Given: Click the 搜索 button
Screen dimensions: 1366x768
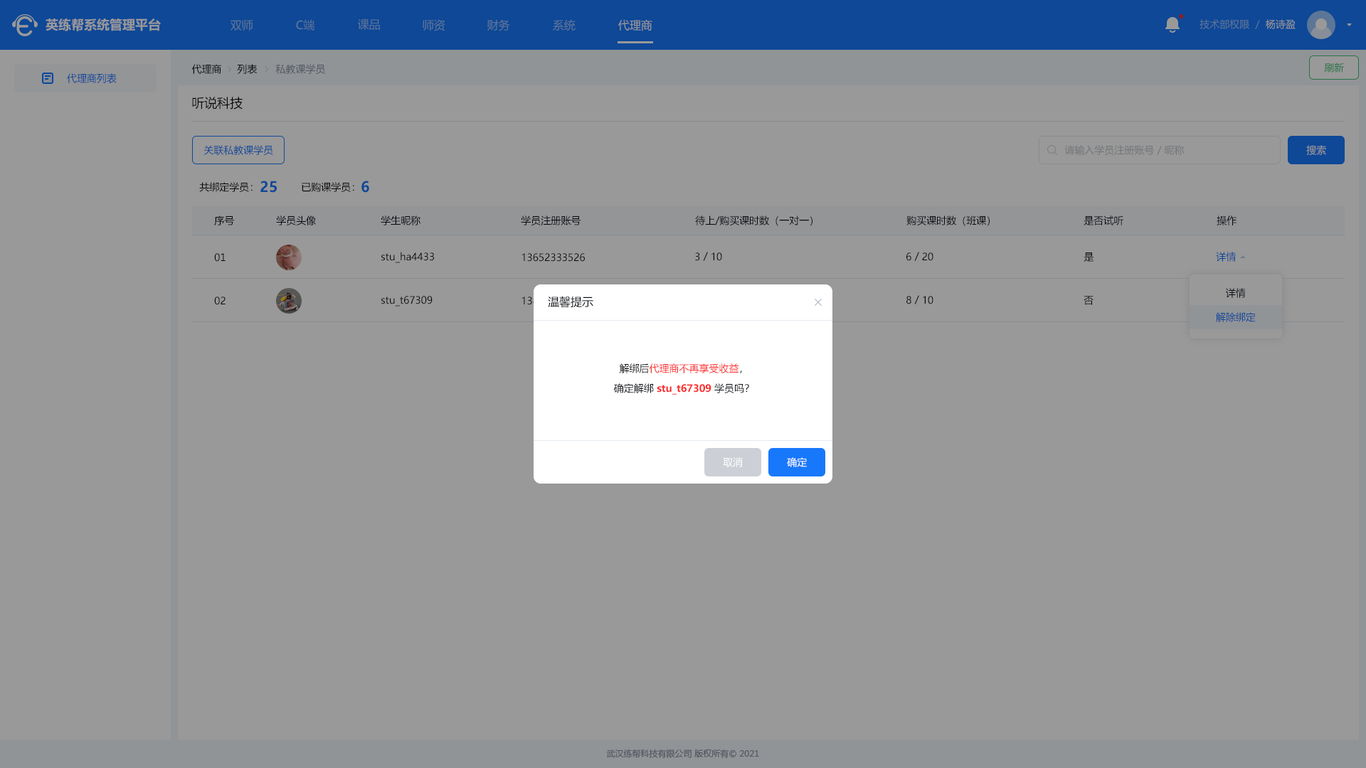Looking at the screenshot, I should pos(1316,150).
